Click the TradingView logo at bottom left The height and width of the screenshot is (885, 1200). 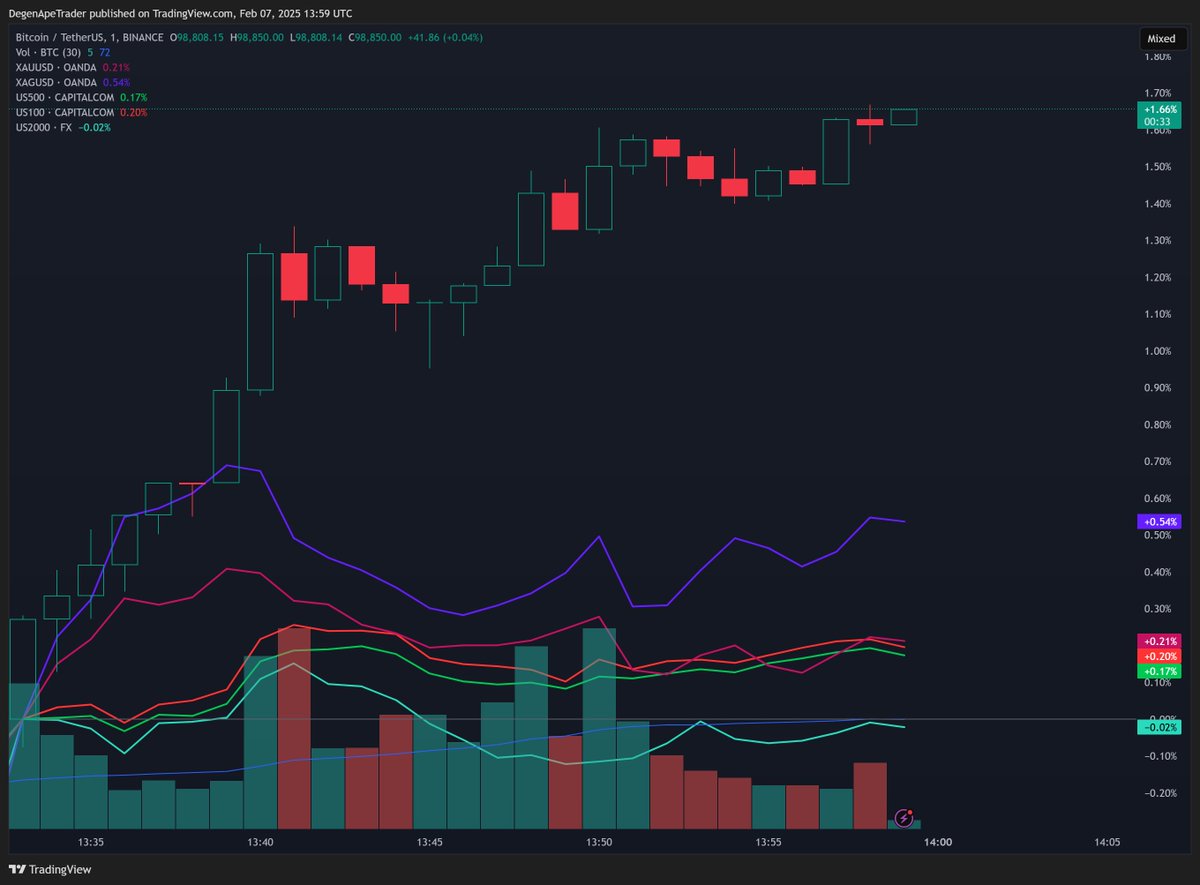[50, 869]
